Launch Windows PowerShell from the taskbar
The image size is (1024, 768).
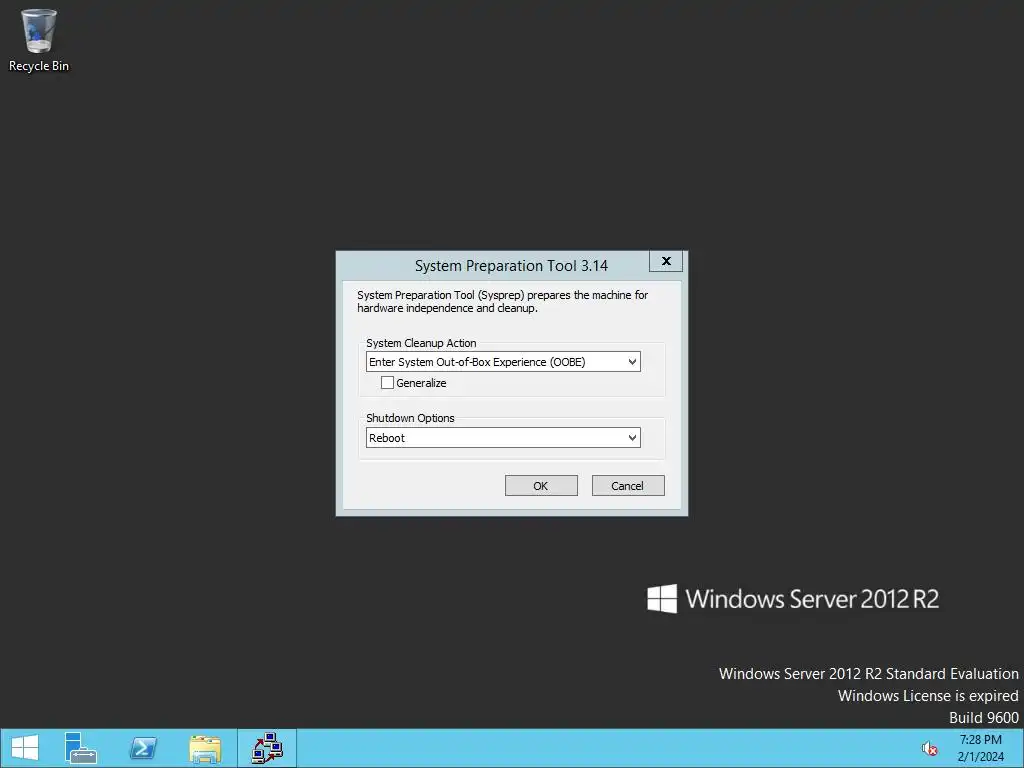[143, 748]
